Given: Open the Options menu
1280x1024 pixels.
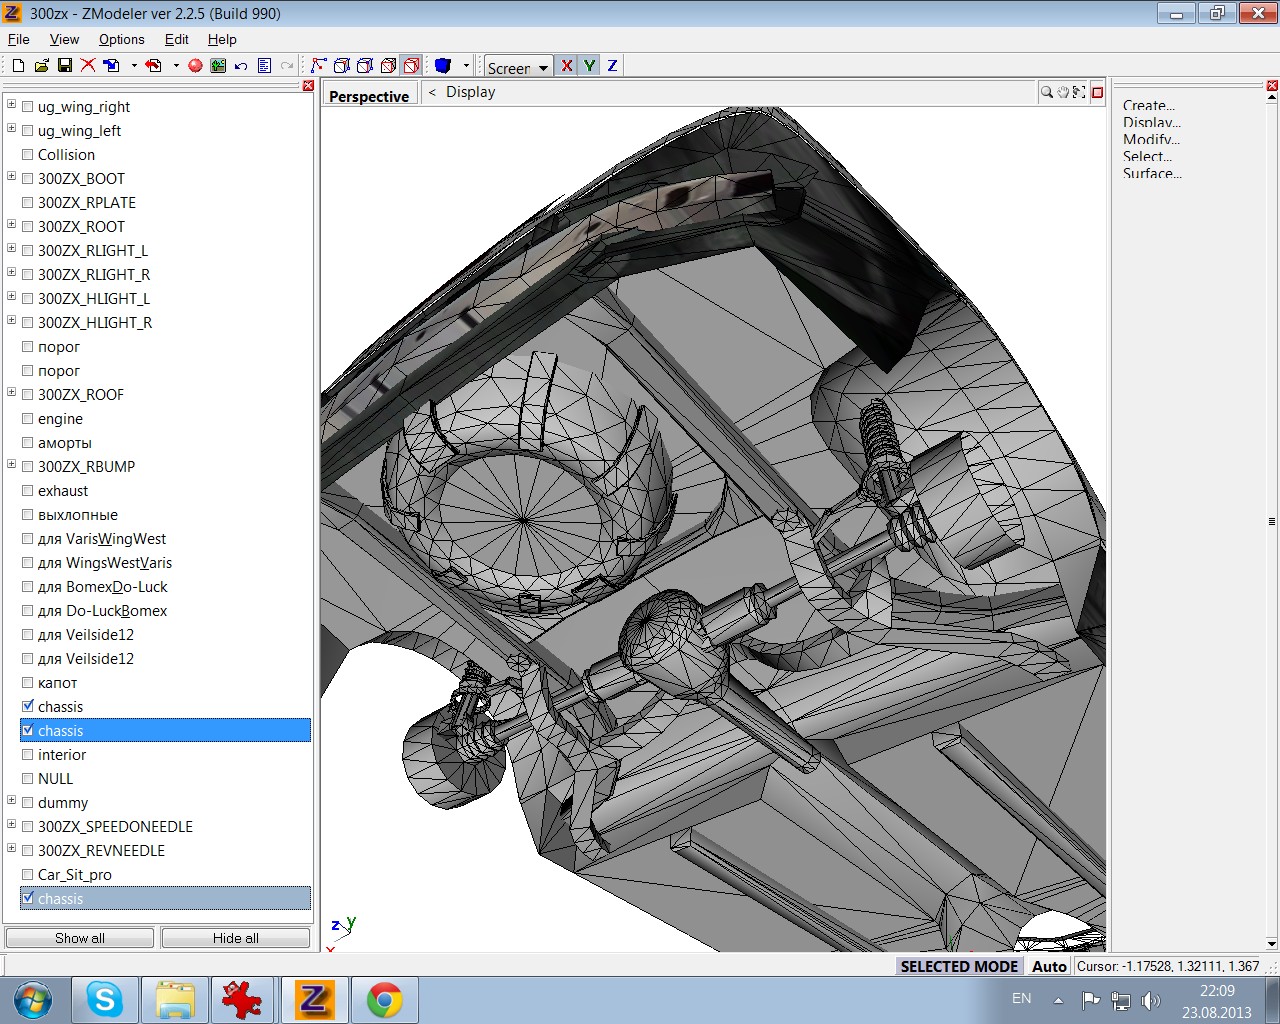Looking at the screenshot, I should [x=121, y=39].
